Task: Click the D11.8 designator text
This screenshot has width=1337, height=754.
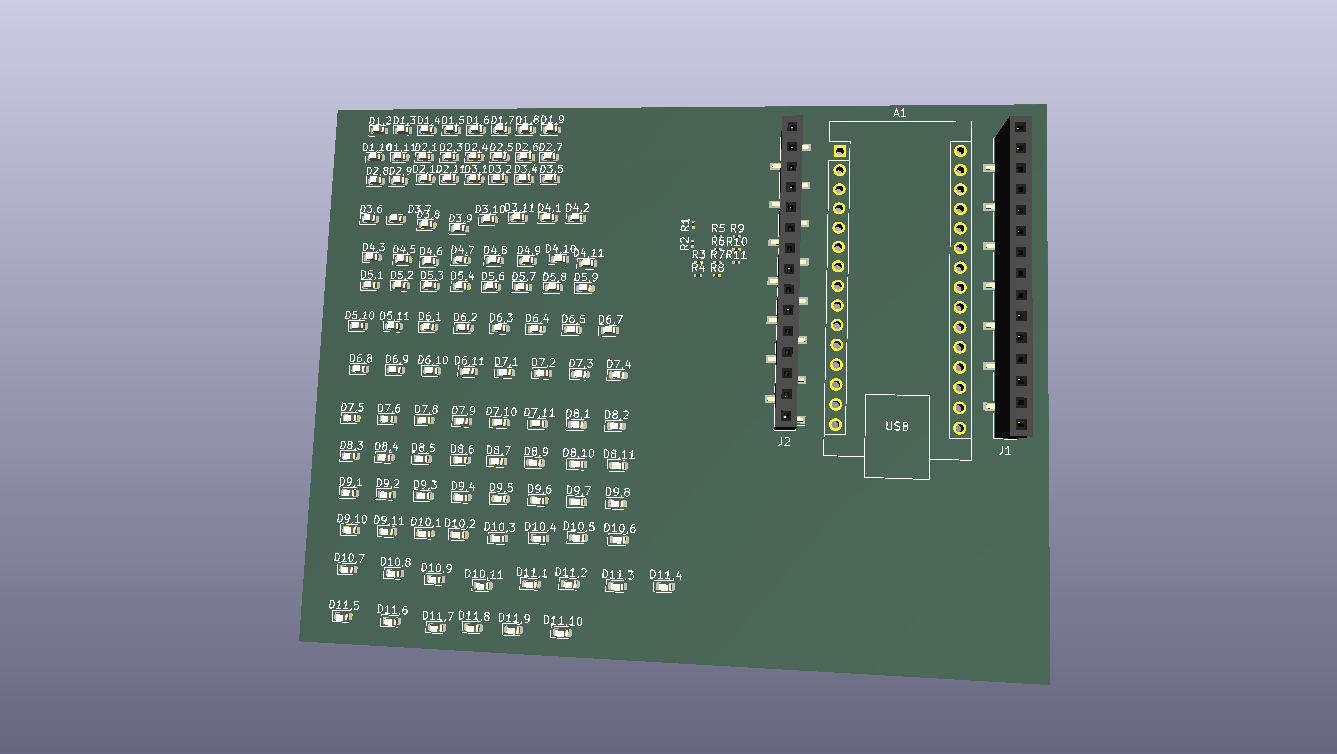Action: click(x=474, y=617)
